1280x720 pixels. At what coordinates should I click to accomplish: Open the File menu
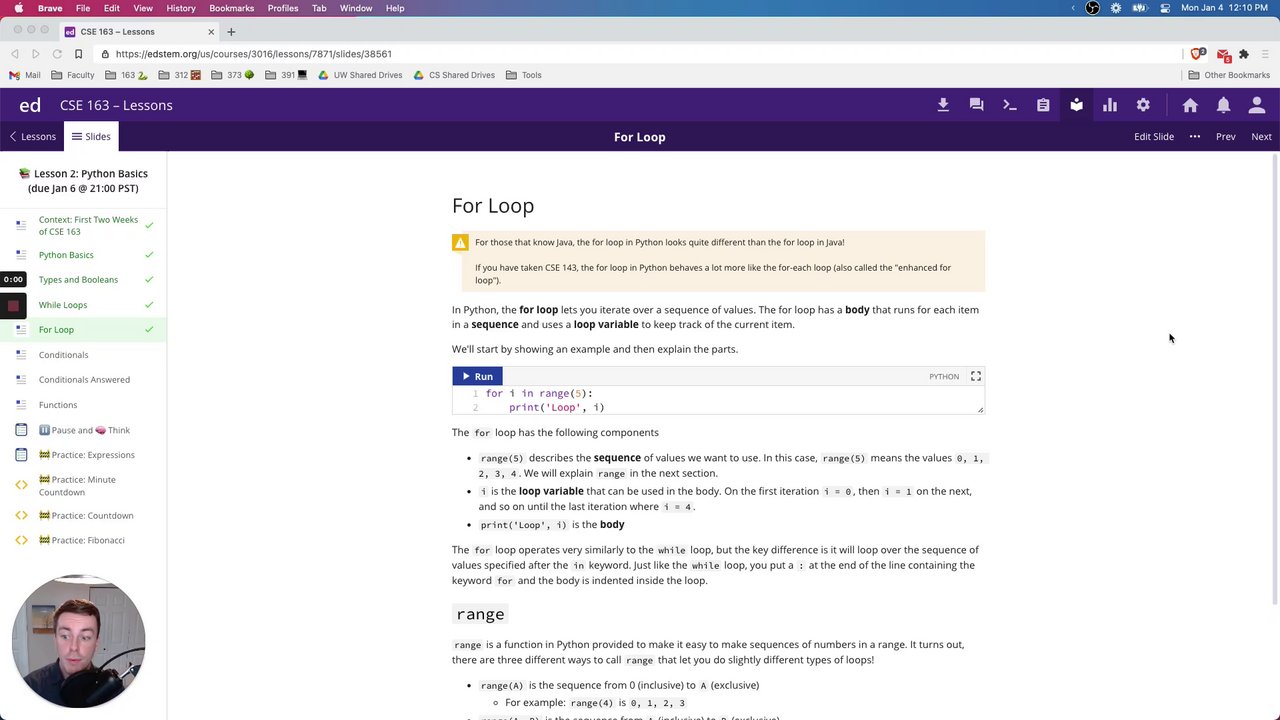coord(83,8)
